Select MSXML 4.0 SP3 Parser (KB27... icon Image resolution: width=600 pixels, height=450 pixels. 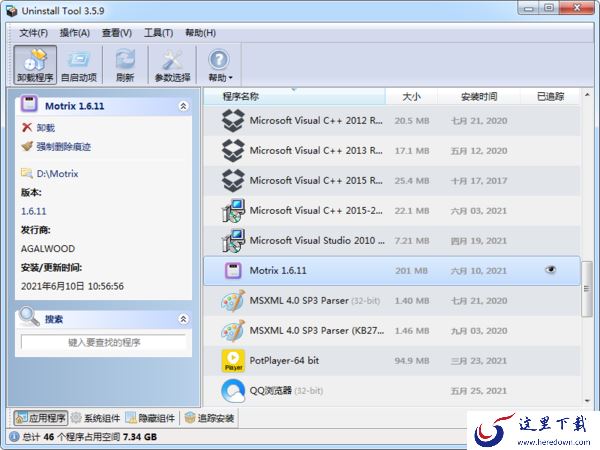pos(233,331)
